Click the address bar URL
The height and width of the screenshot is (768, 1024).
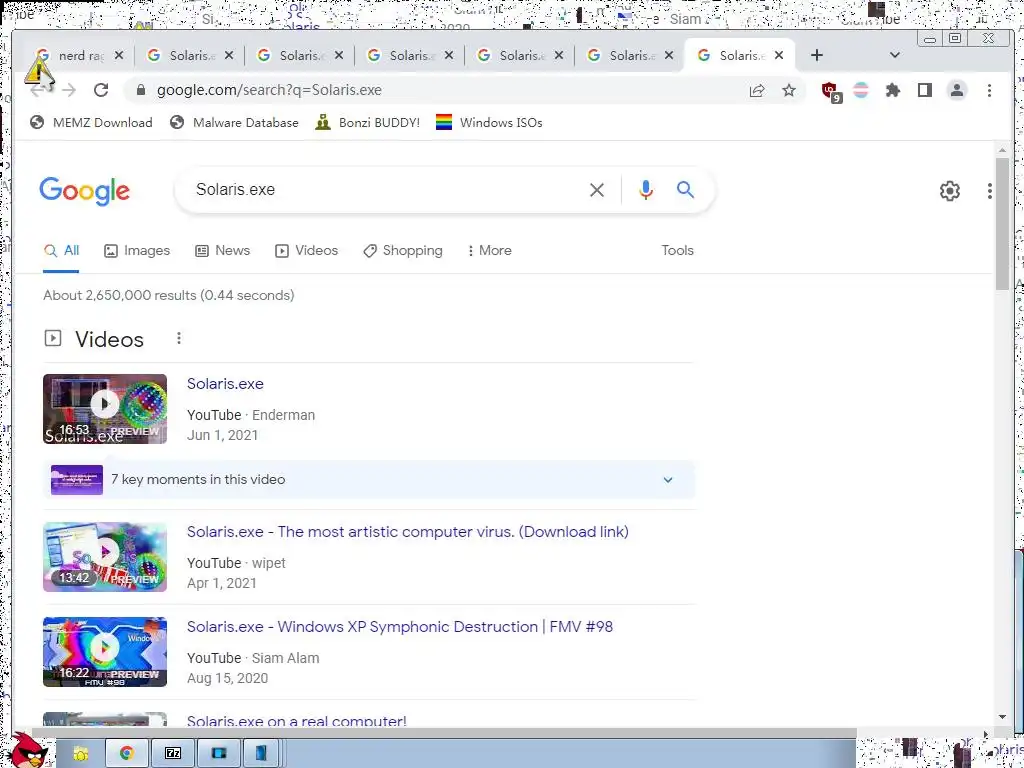click(269, 90)
